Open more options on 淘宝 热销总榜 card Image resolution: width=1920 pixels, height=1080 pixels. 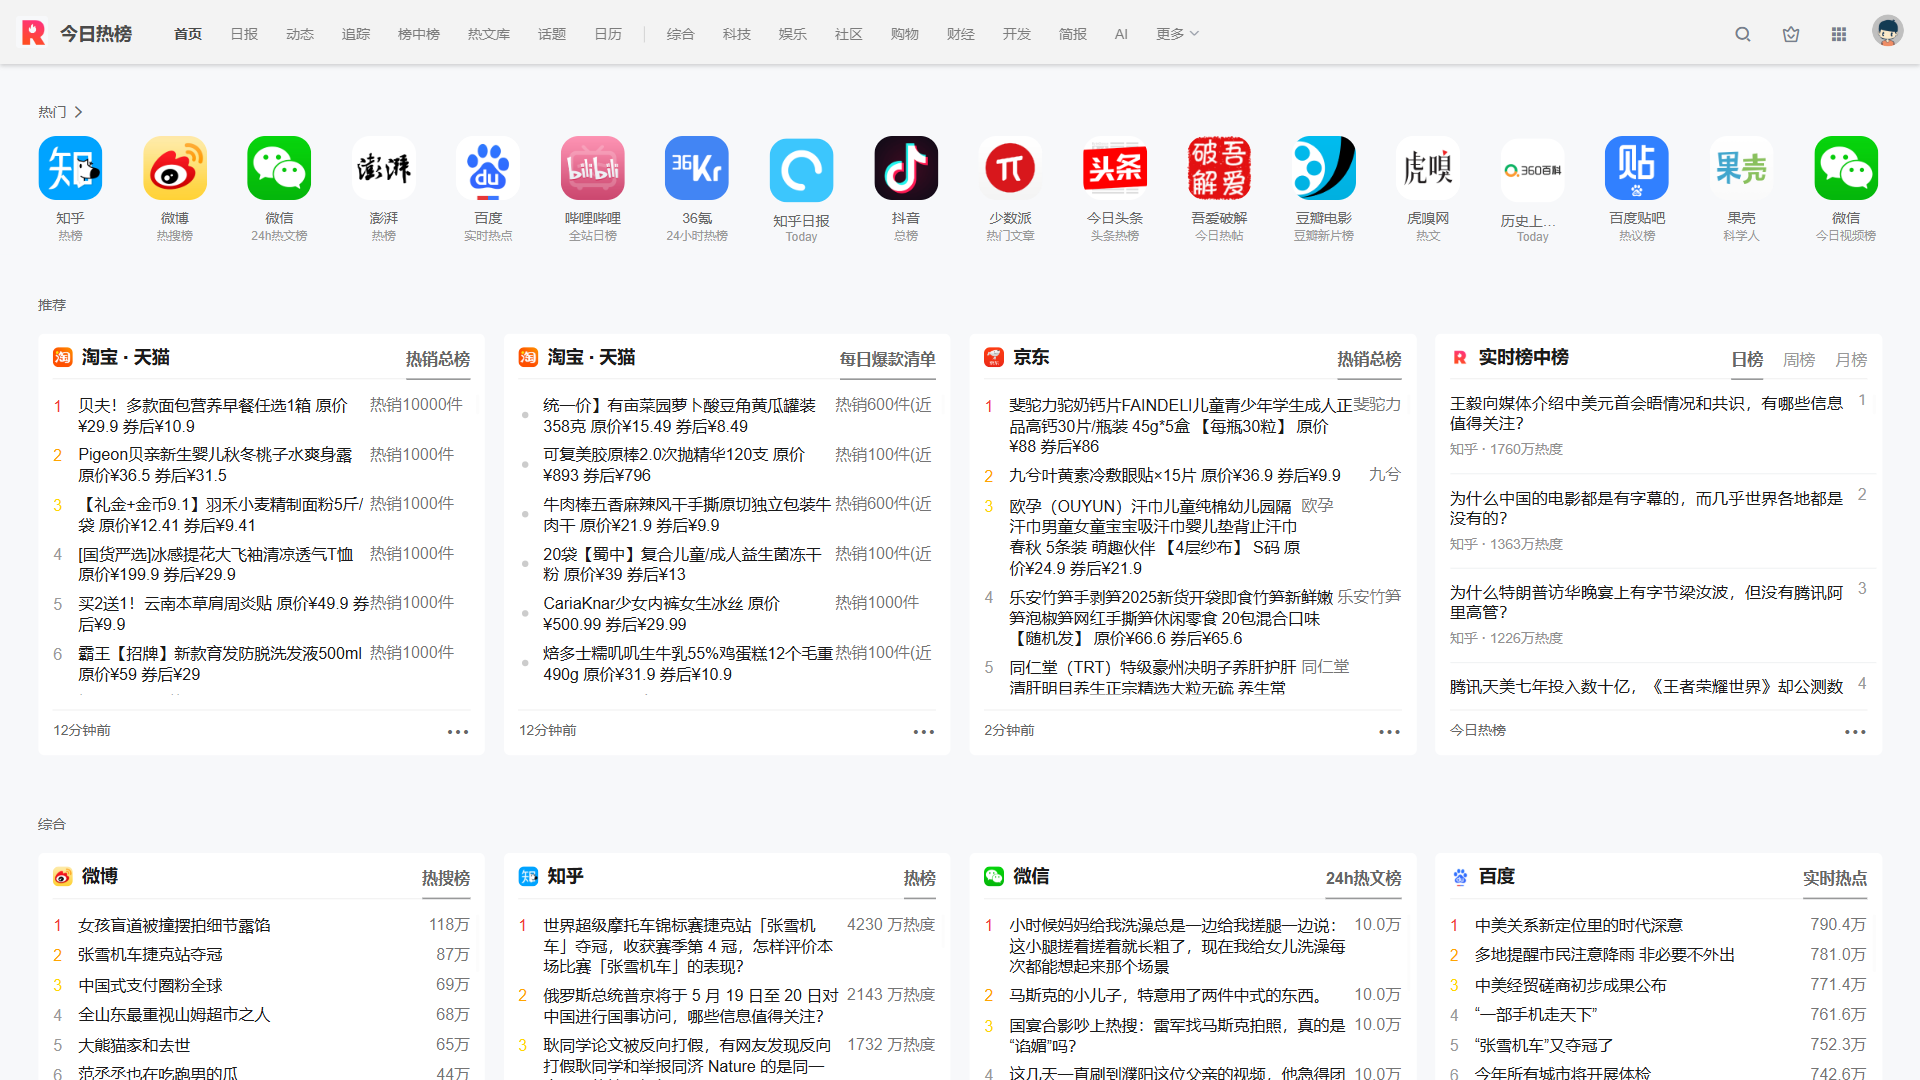pos(458,732)
